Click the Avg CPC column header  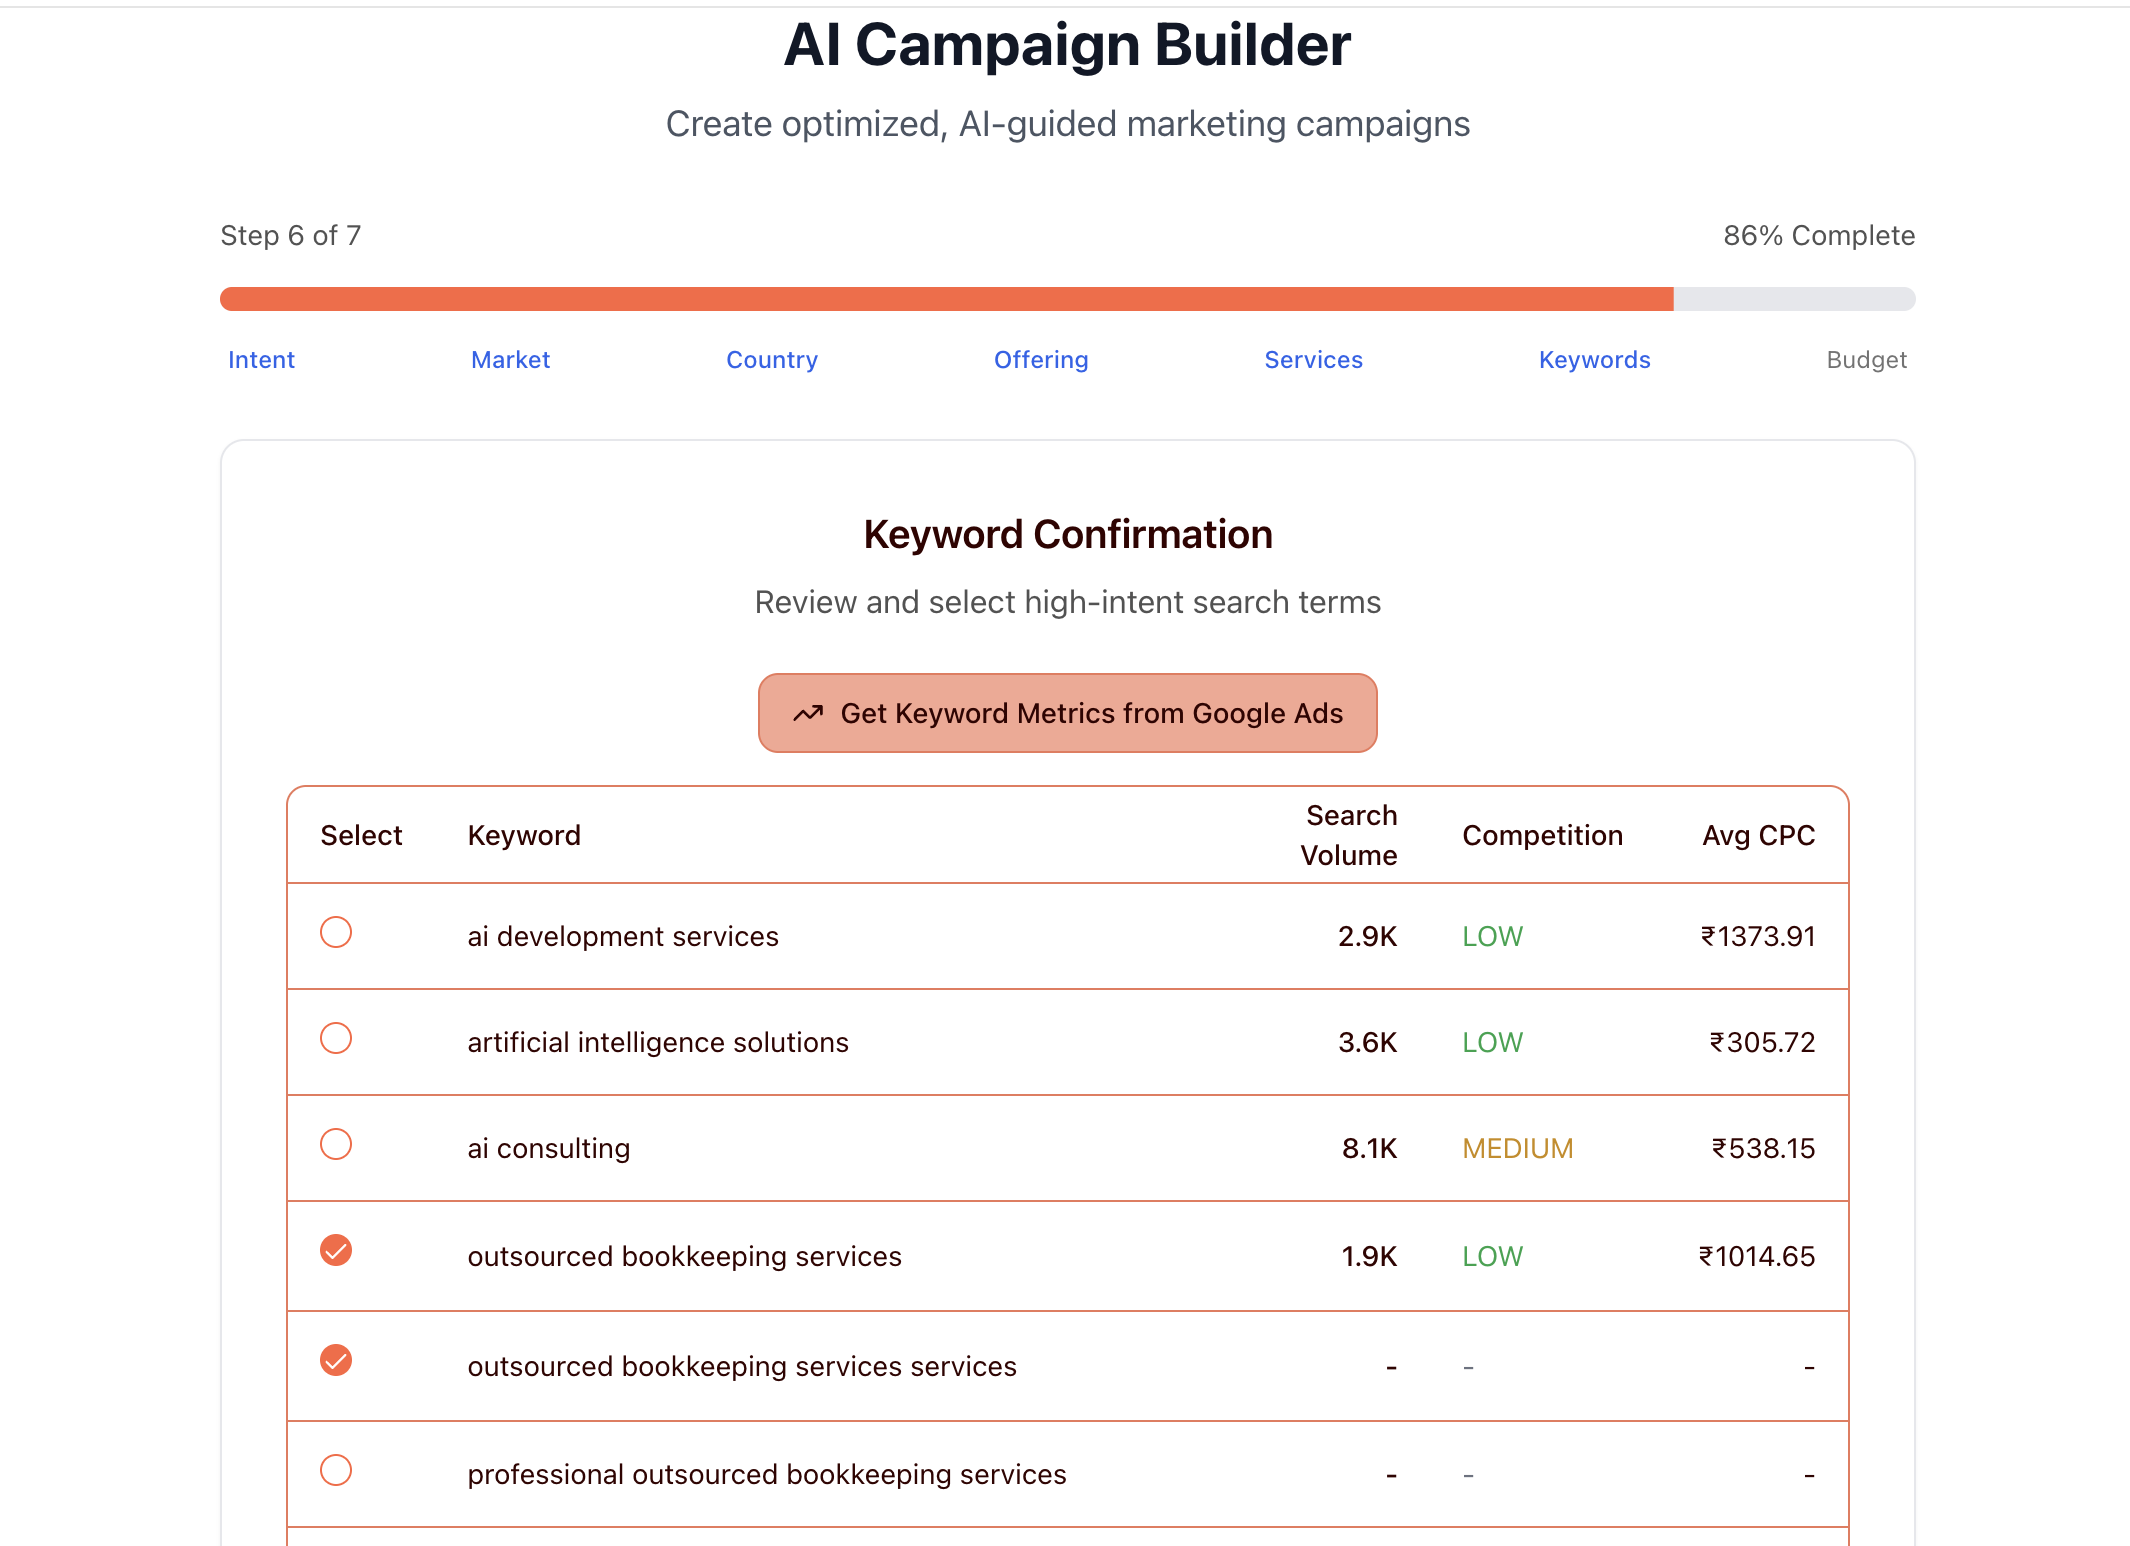point(1758,835)
